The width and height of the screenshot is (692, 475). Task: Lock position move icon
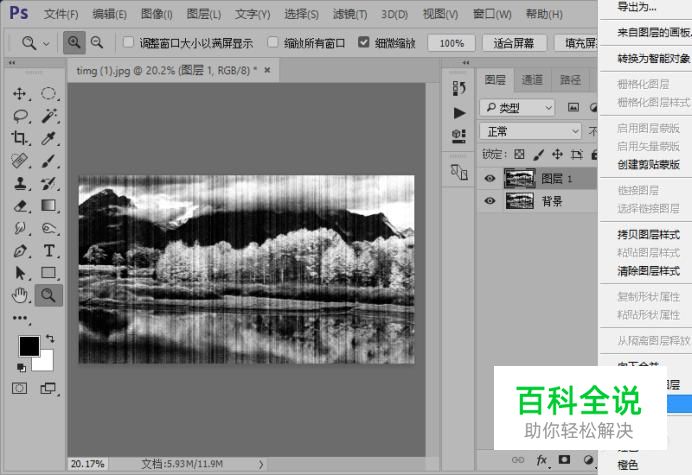557,154
